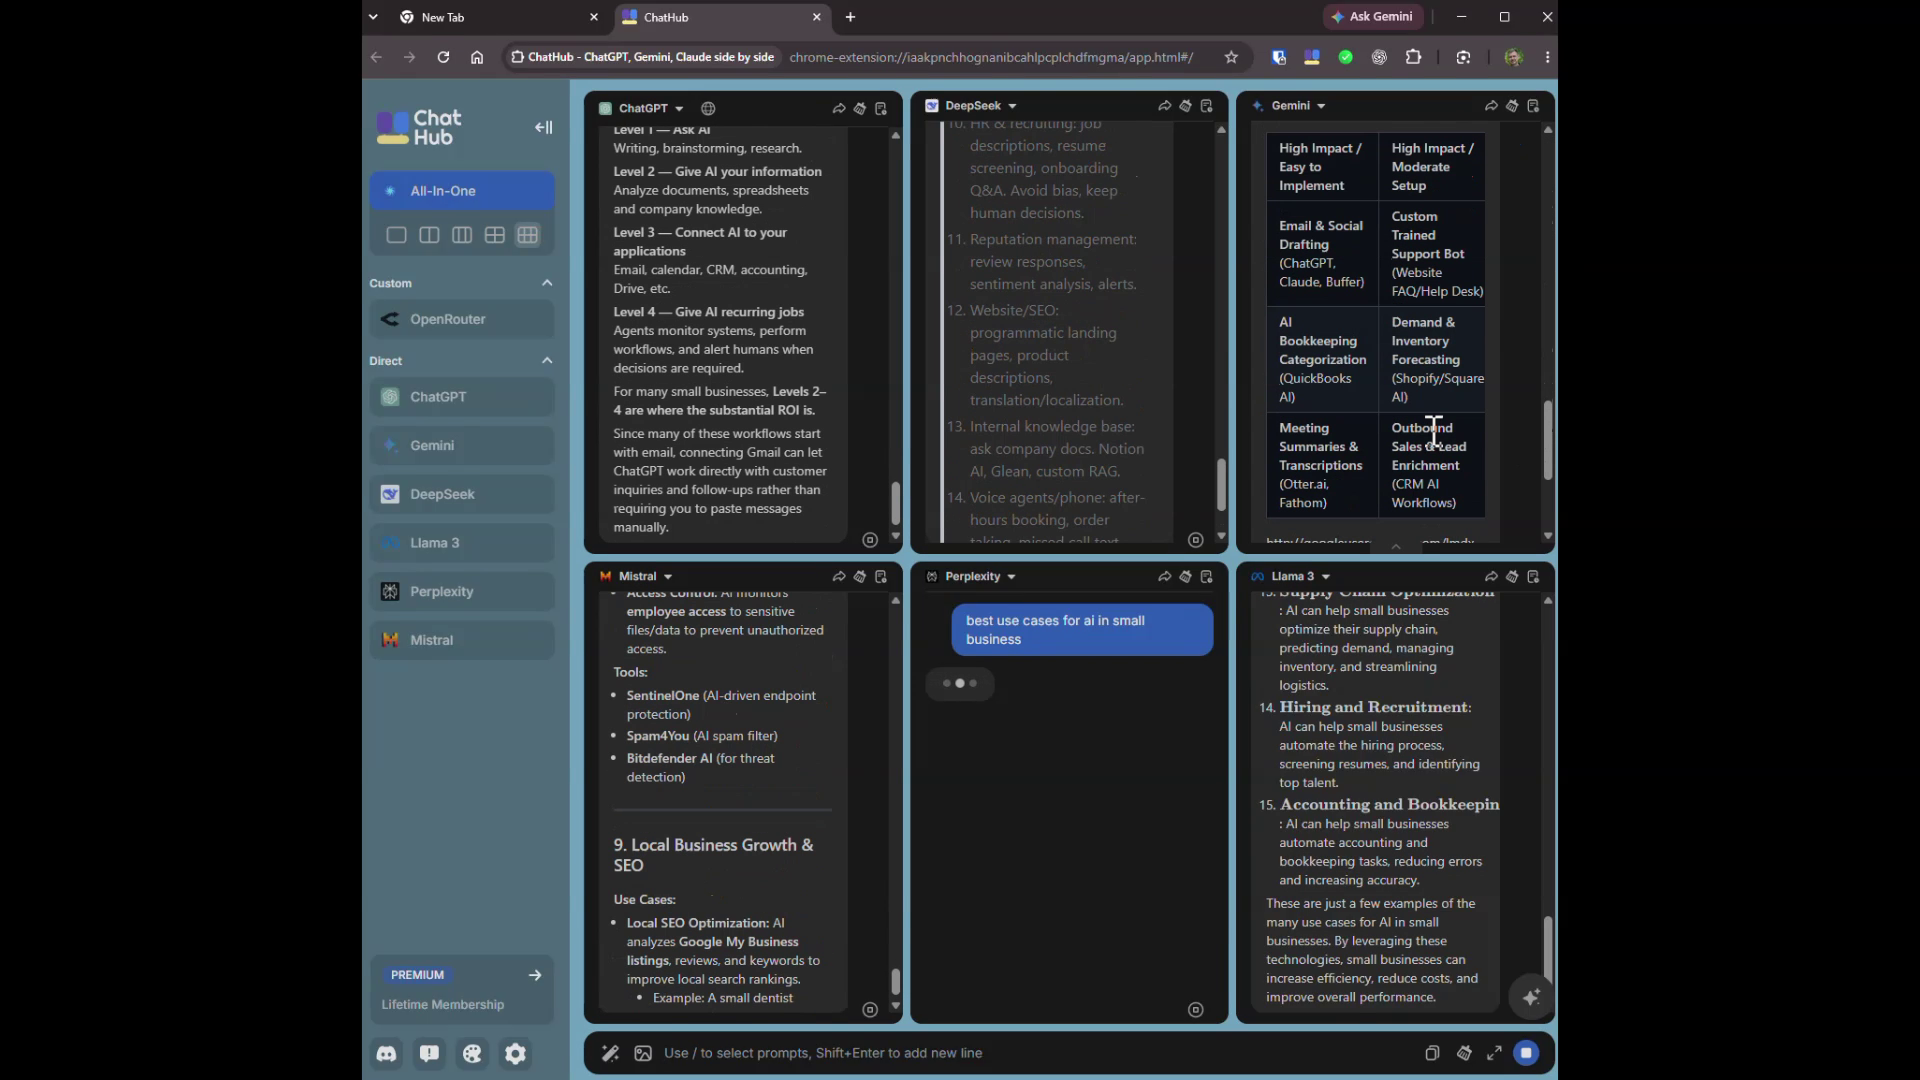Screen dimensions: 1920x1080
Task: Click the blue stop button in input bar
Action: 1526,1053
